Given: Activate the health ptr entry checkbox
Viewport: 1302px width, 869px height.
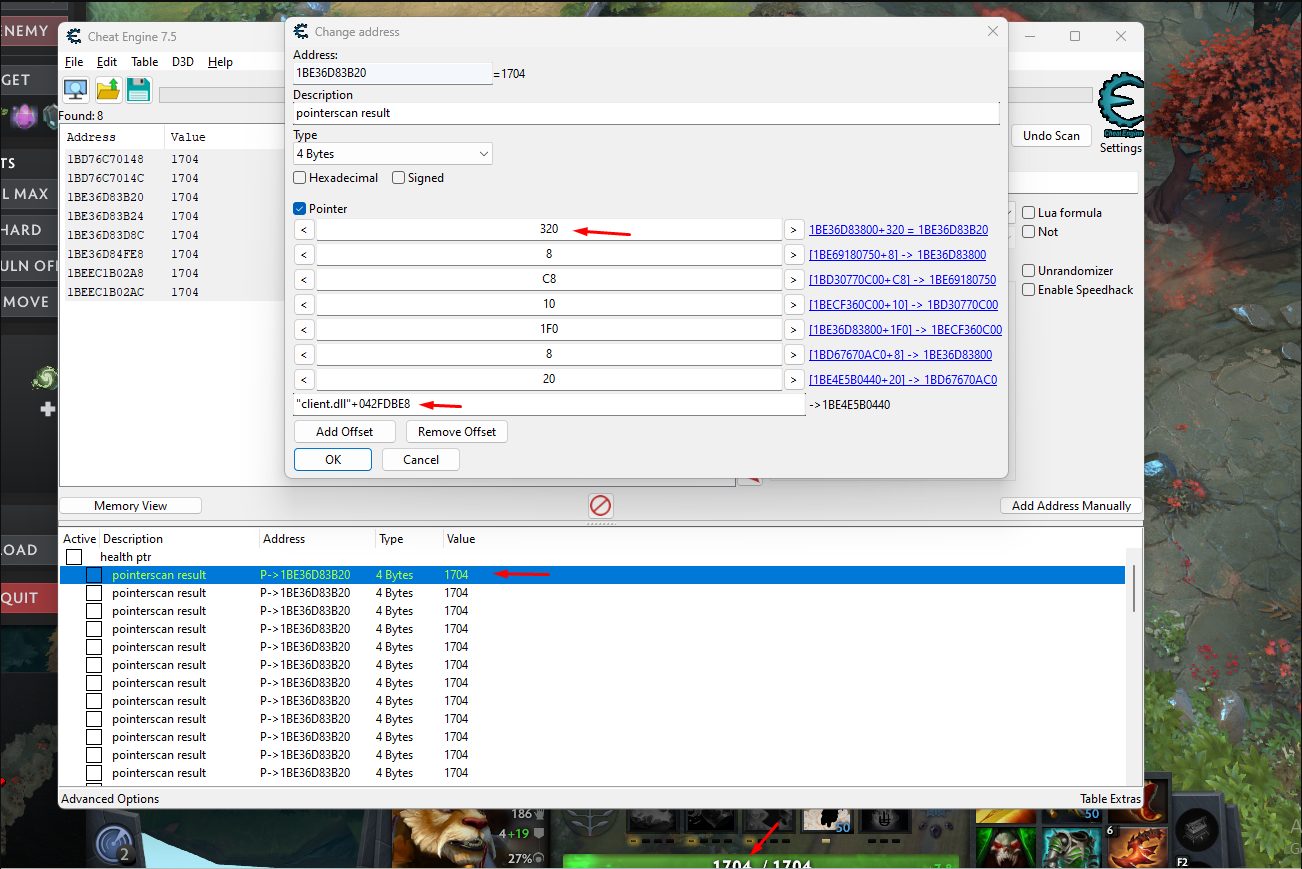Looking at the screenshot, I should coord(74,557).
